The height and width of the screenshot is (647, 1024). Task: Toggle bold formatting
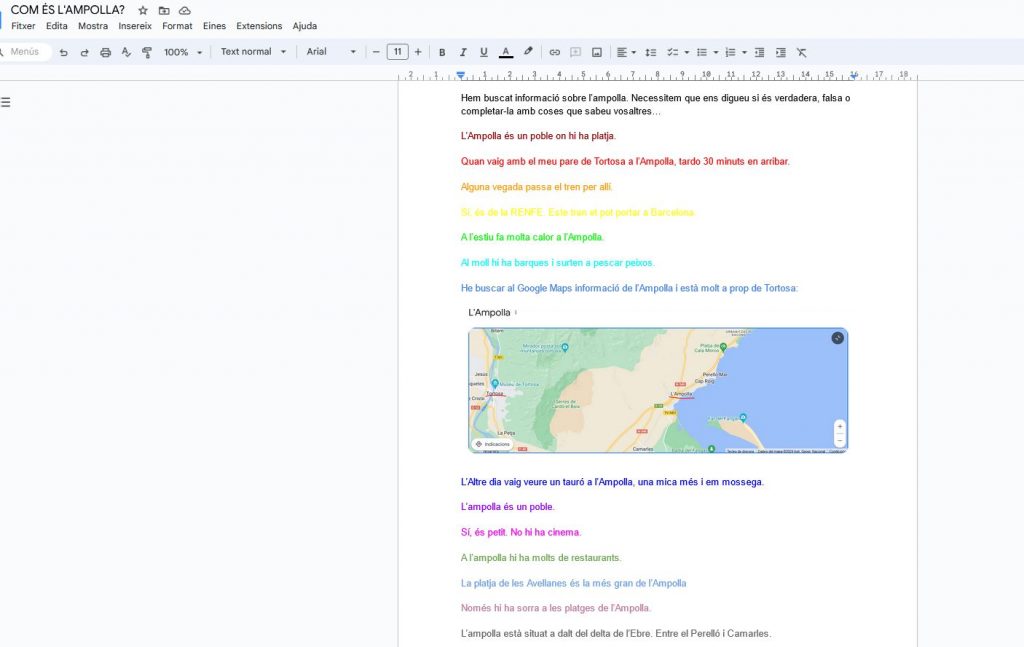(442, 52)
